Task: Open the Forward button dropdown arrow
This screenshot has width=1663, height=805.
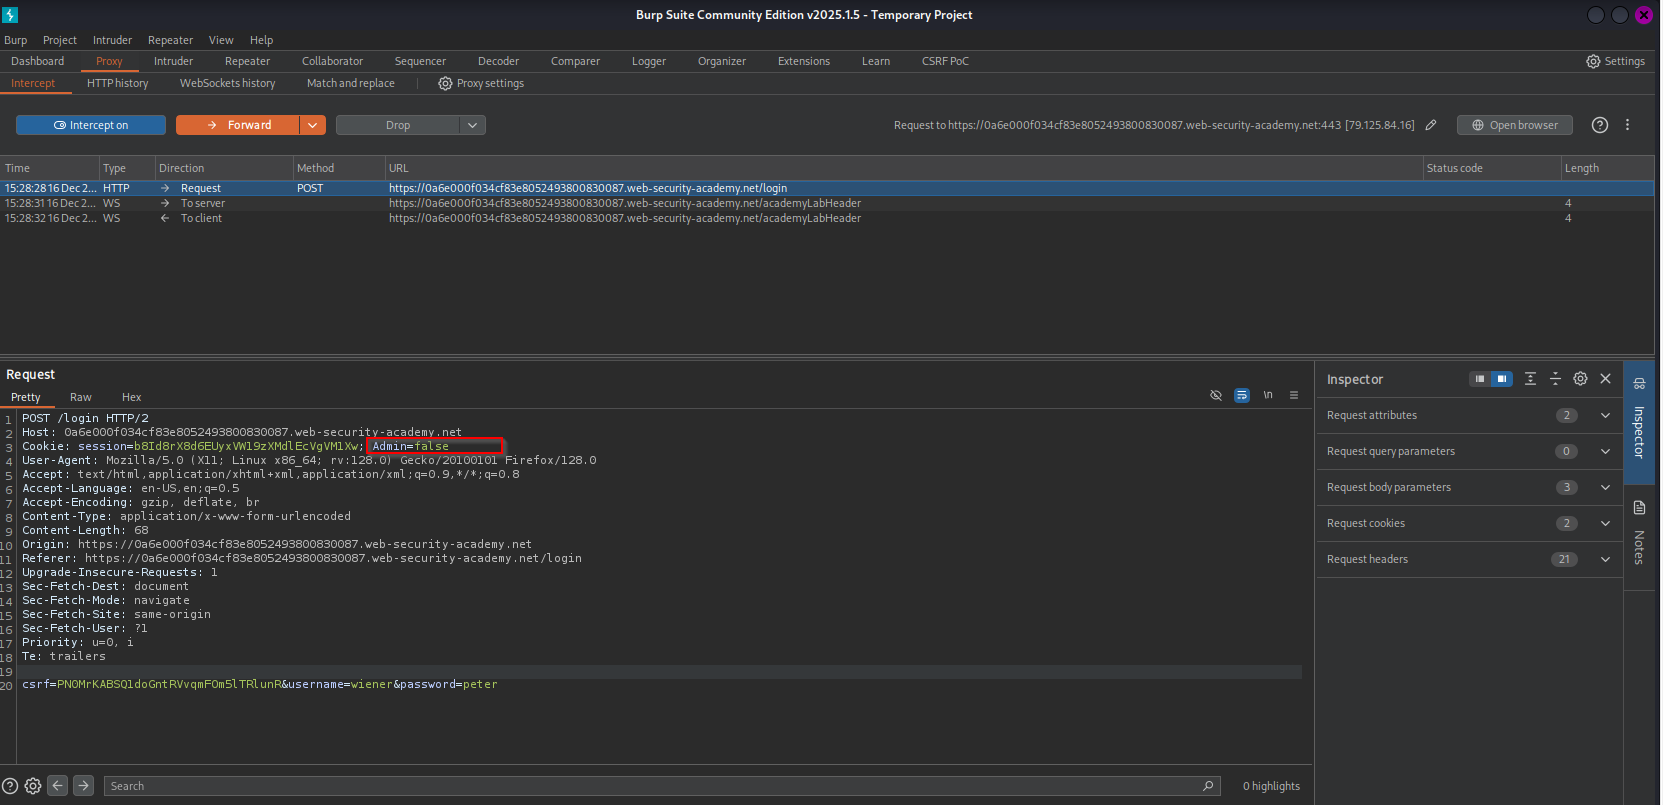Action: tap(313, 125)
